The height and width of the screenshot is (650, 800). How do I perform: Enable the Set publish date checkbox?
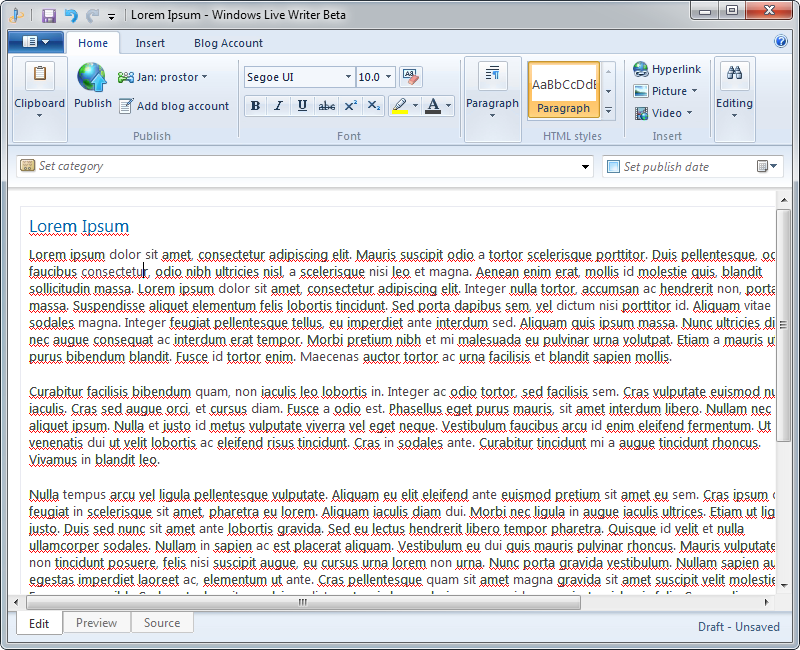(613, 167)
